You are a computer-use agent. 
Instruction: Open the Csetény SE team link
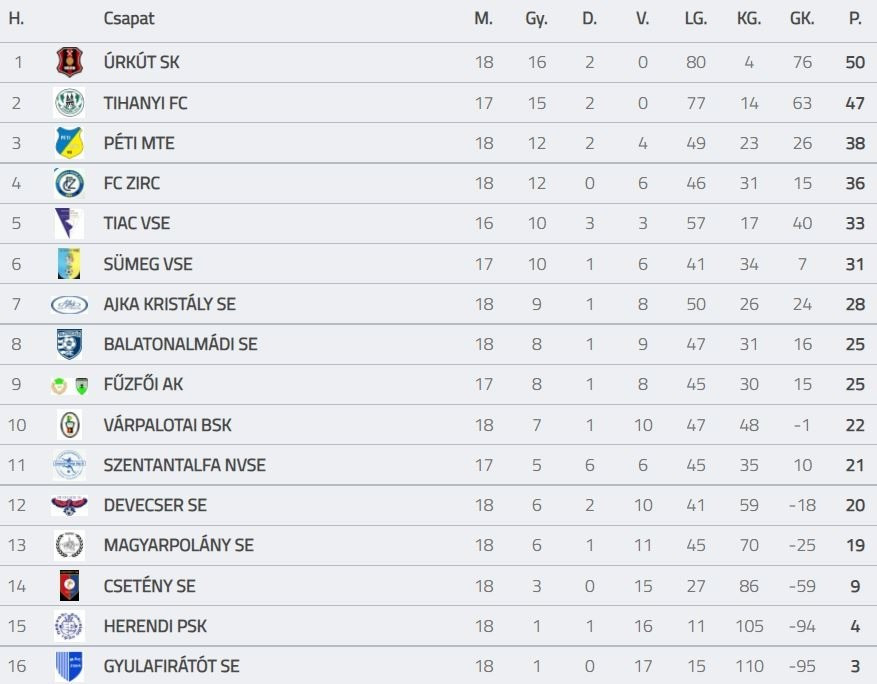tap(149, 586)
